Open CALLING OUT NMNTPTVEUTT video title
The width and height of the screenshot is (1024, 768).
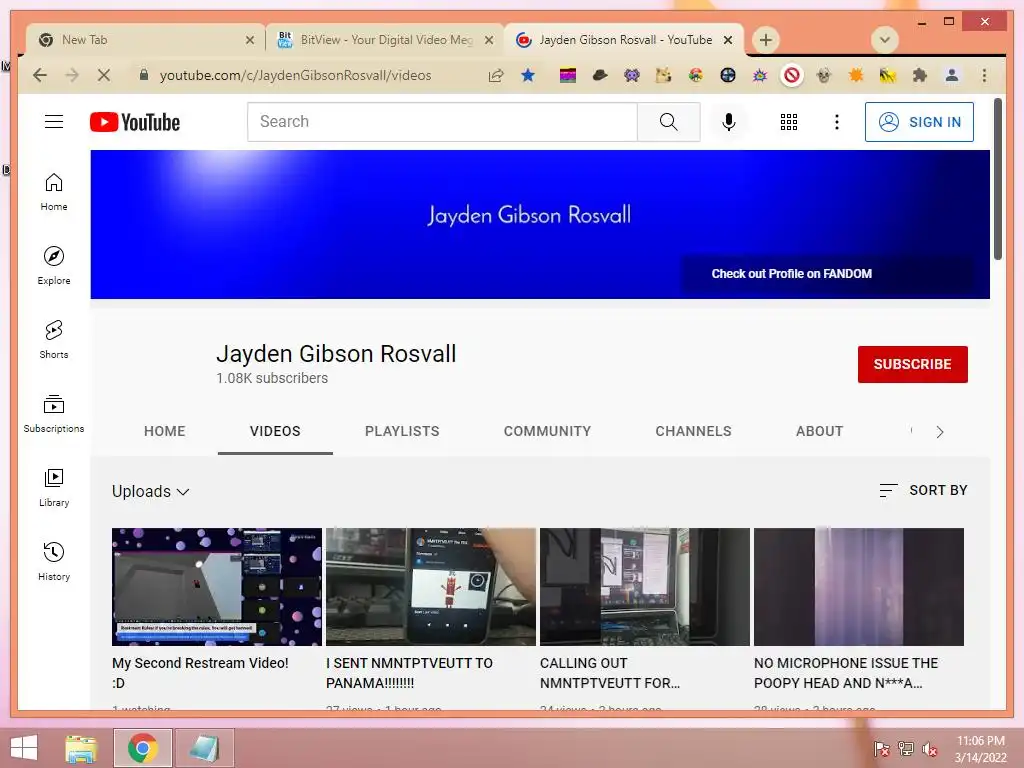[x=609, y=673]
